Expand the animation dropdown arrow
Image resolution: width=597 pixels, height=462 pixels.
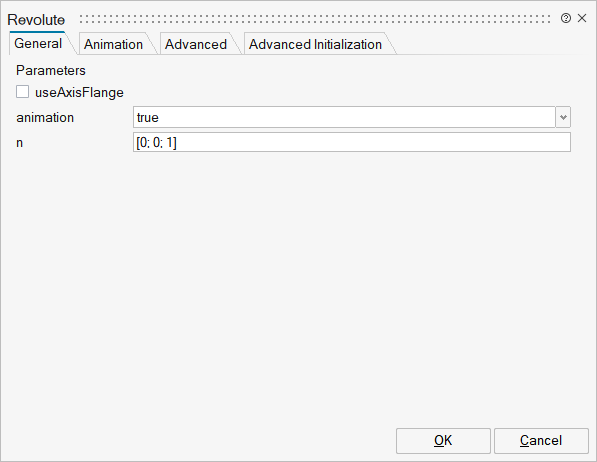click(x=563, y=117)
